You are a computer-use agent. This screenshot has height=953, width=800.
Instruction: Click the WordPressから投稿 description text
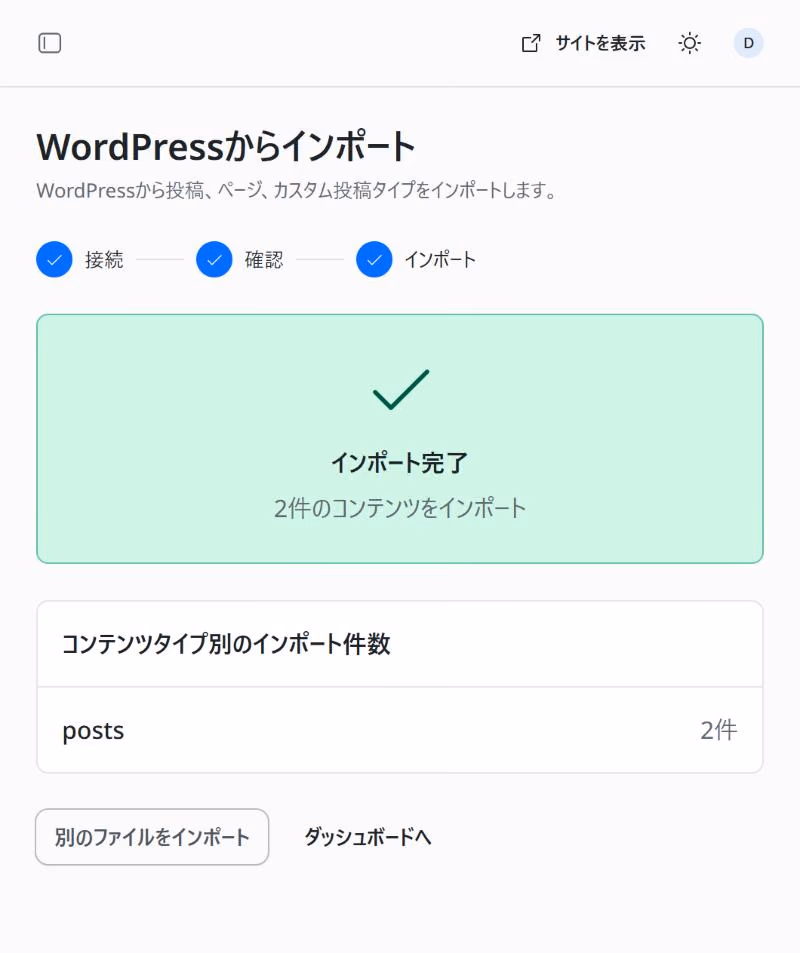click(297, 190)
